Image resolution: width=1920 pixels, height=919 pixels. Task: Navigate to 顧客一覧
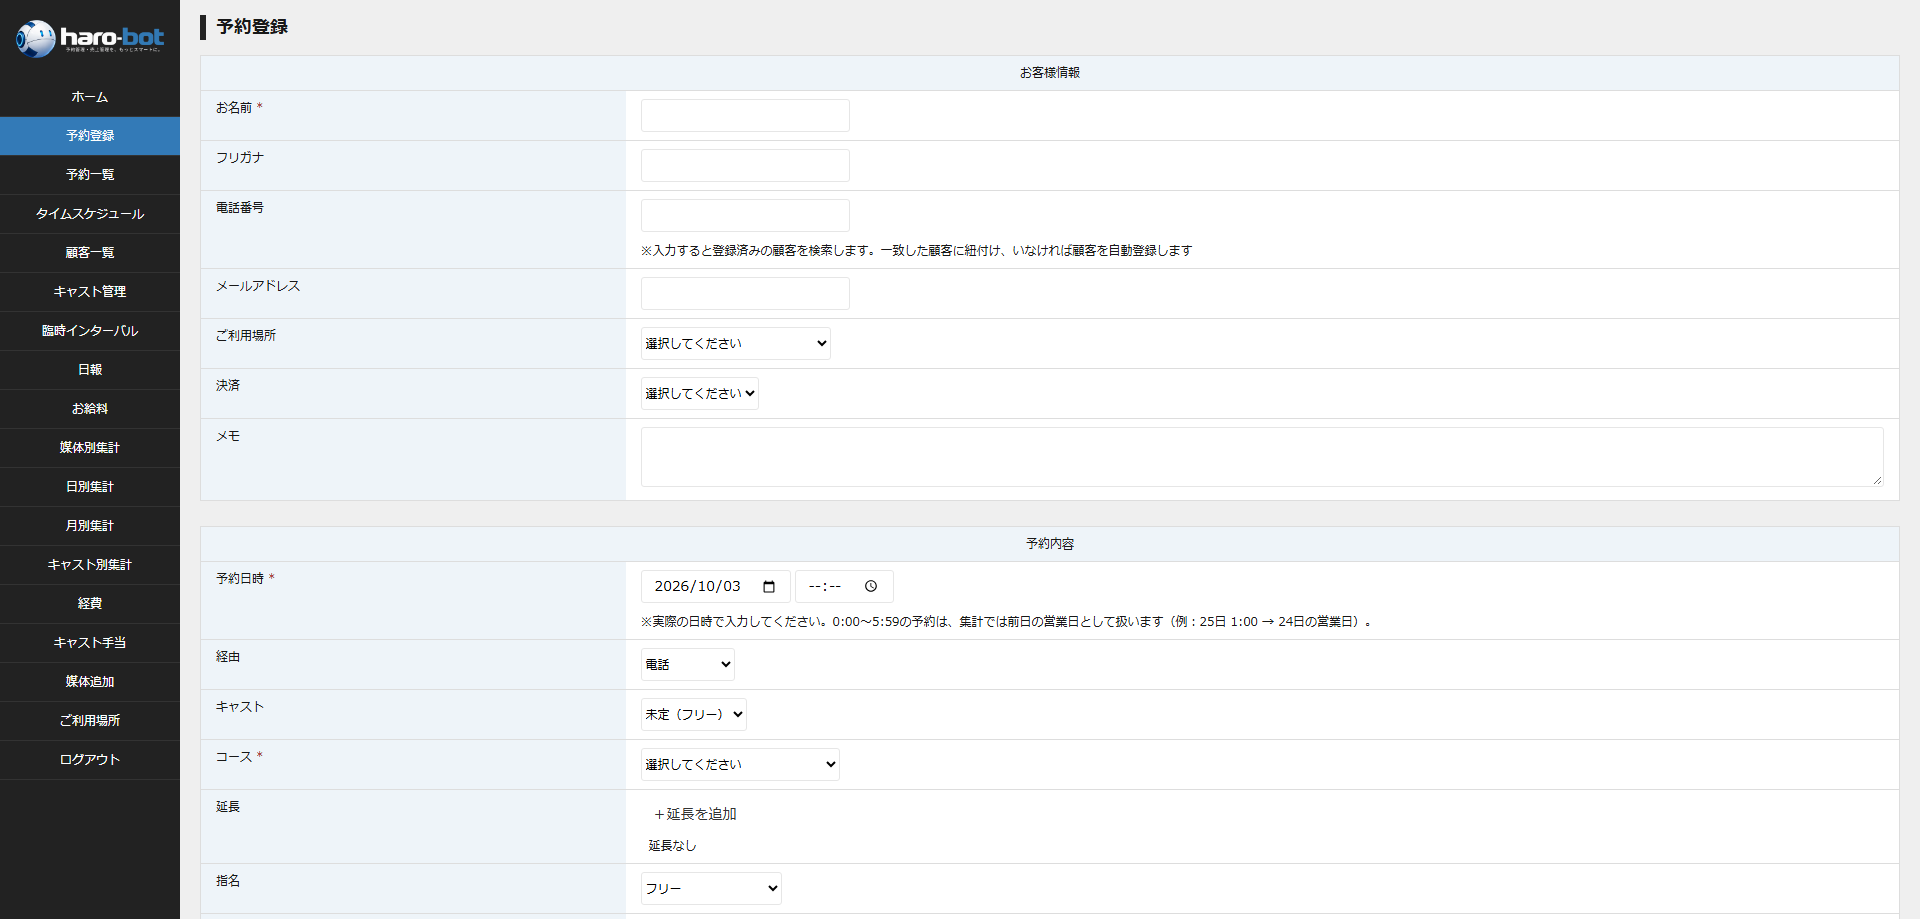point(90,253)
